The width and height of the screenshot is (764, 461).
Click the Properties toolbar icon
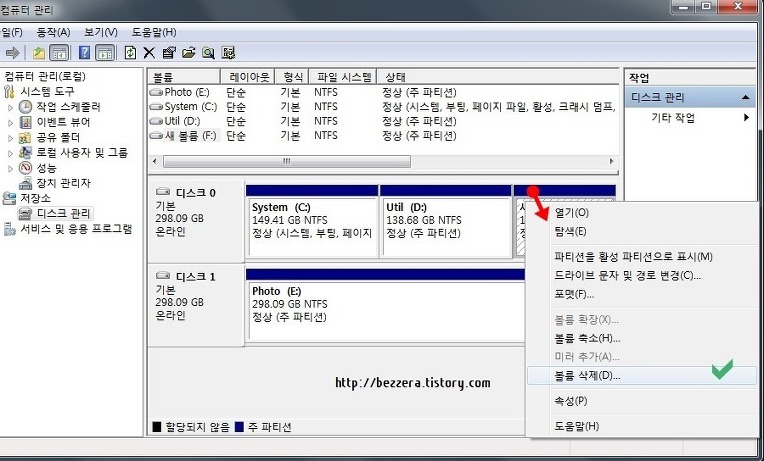(169, 53)
